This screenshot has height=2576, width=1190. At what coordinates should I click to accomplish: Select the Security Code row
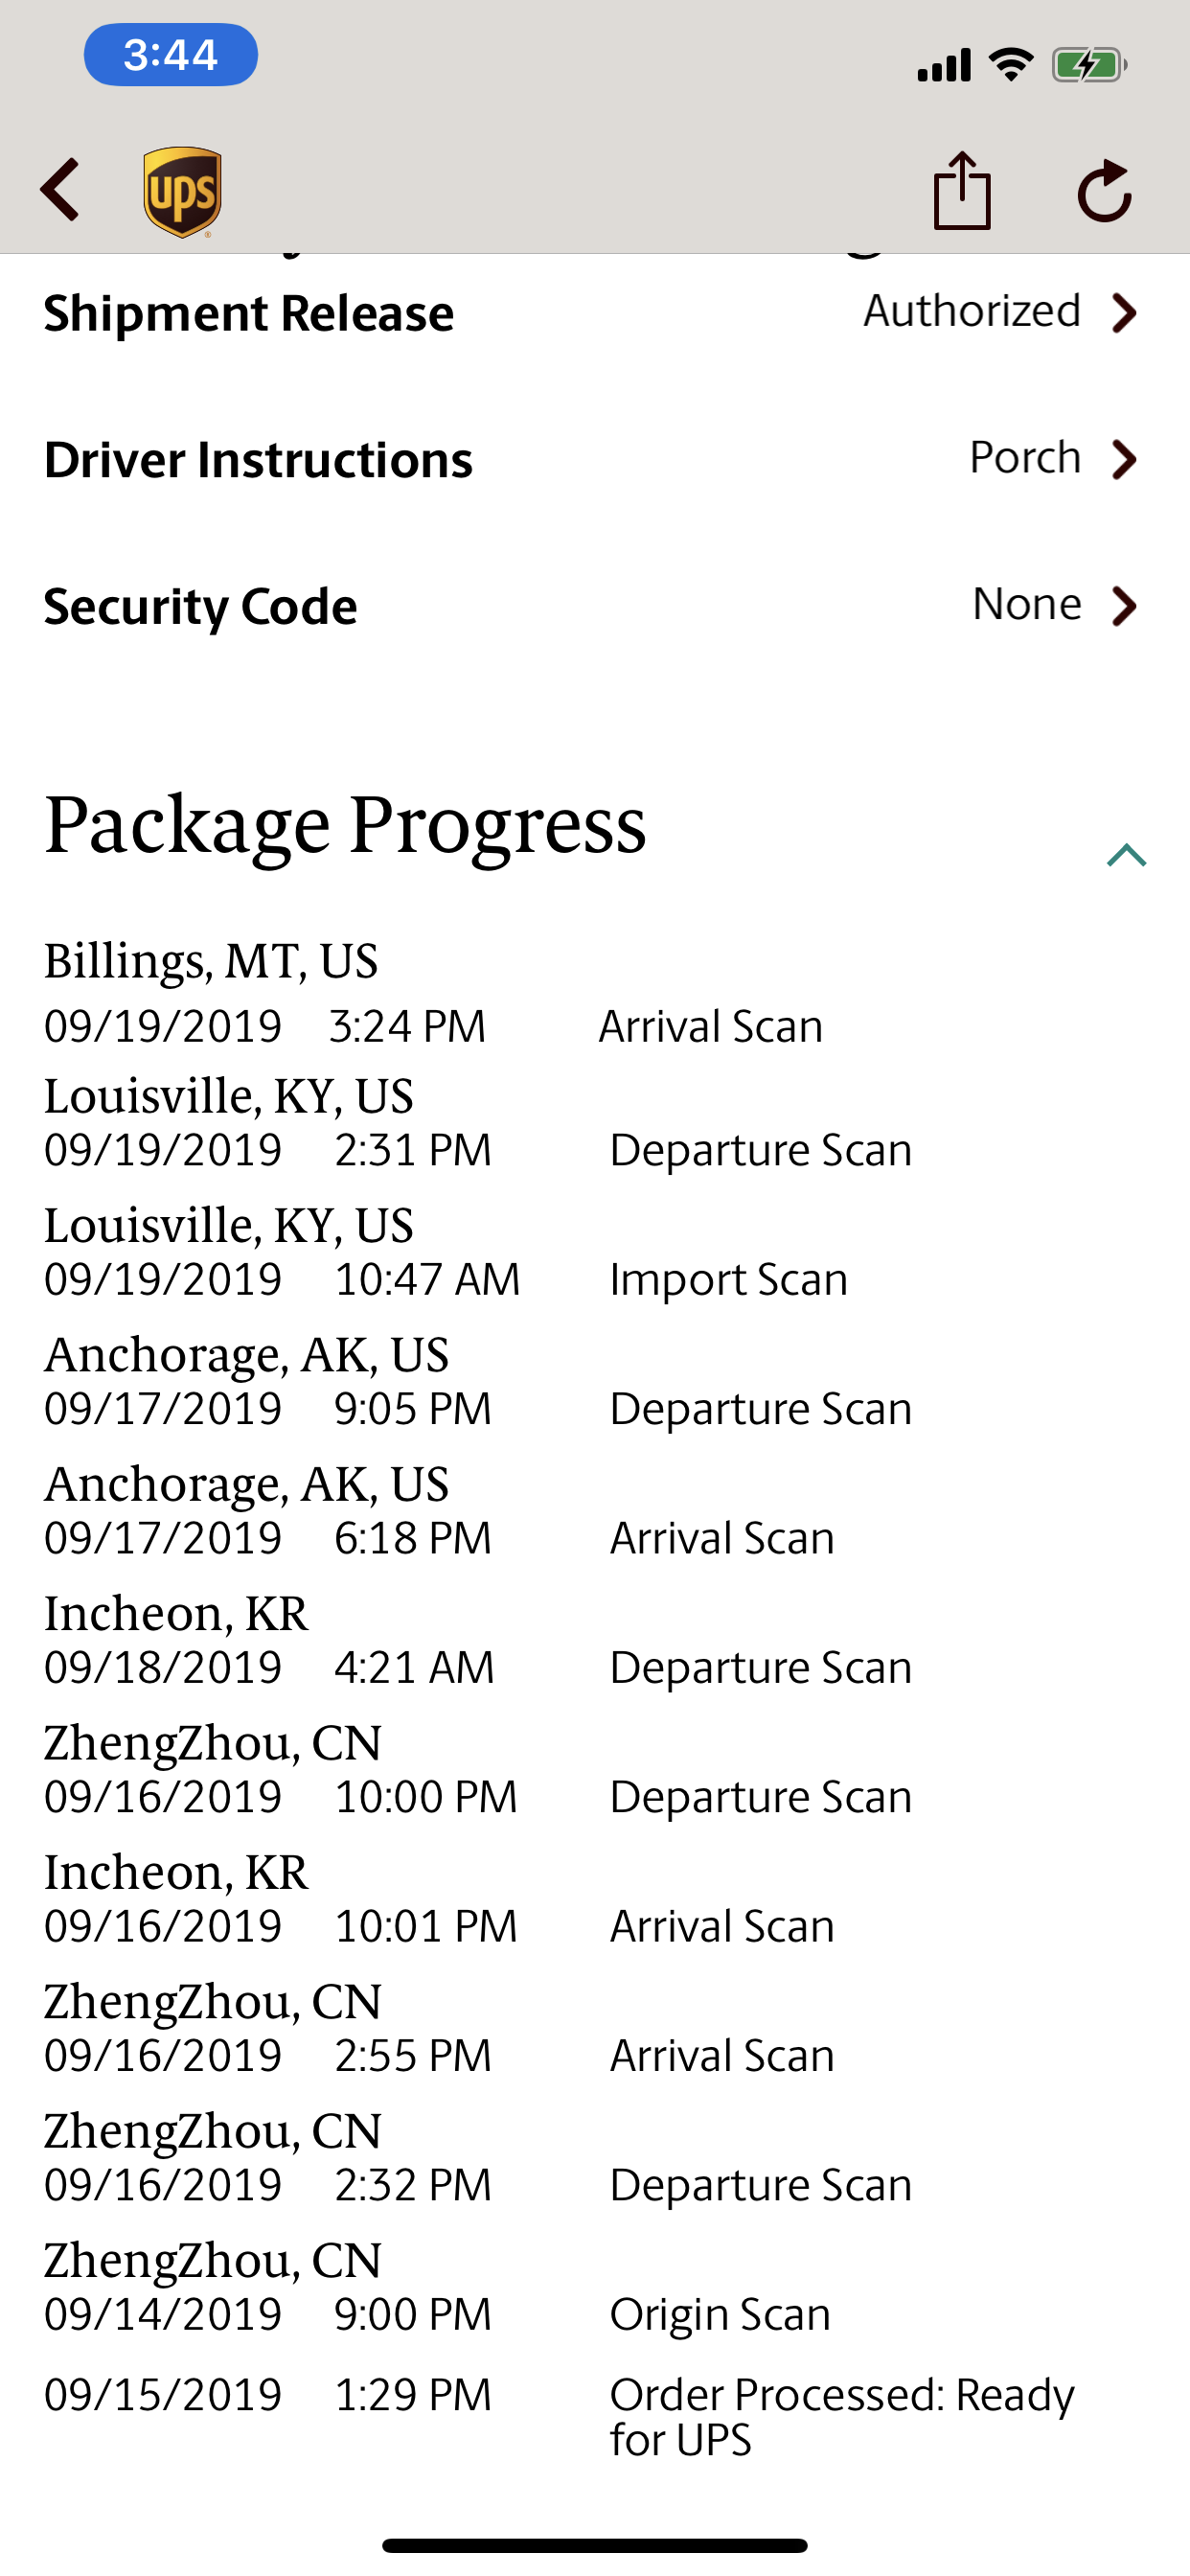[x=595, y=606]
